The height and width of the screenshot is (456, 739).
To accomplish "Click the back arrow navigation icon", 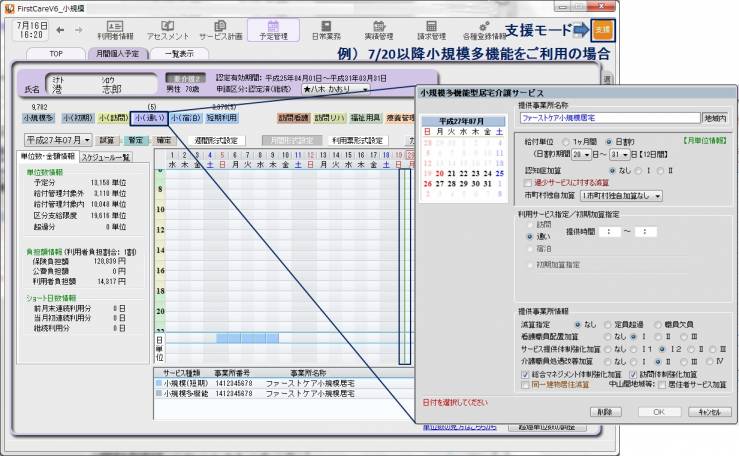I will (66, 30).
